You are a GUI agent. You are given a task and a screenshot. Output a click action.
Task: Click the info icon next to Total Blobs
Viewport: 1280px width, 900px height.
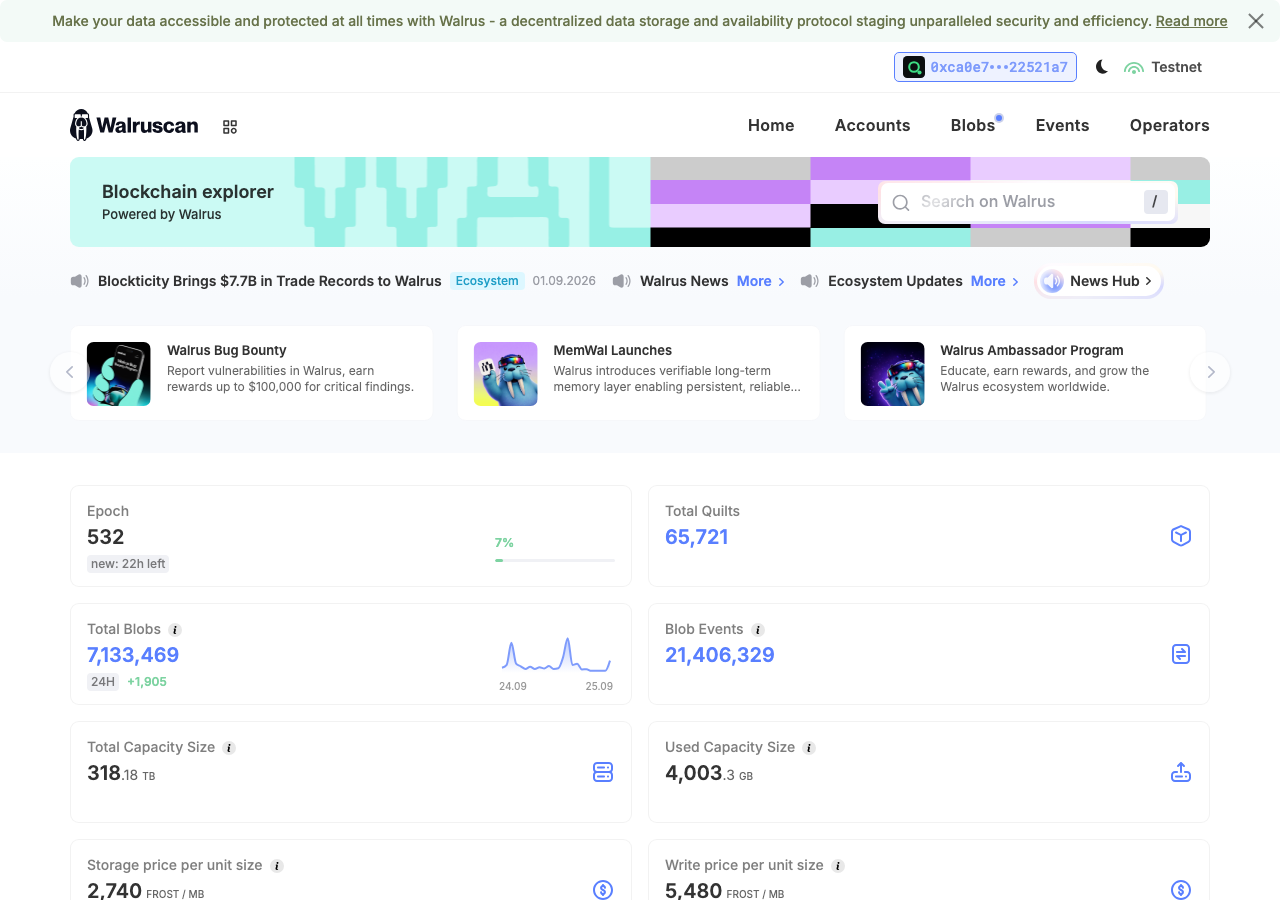pyautogui.click(x=175, y=630)
